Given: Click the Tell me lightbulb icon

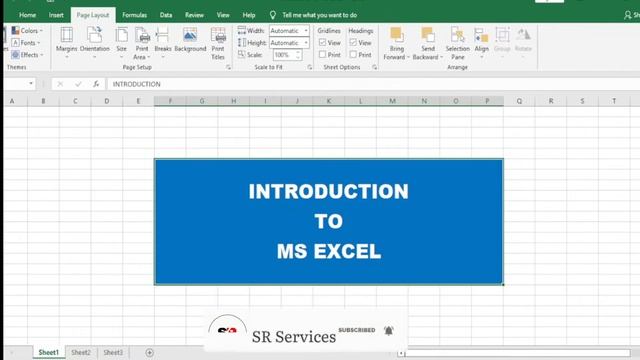Looking at the screenshot, I should (x=272, y=15).
